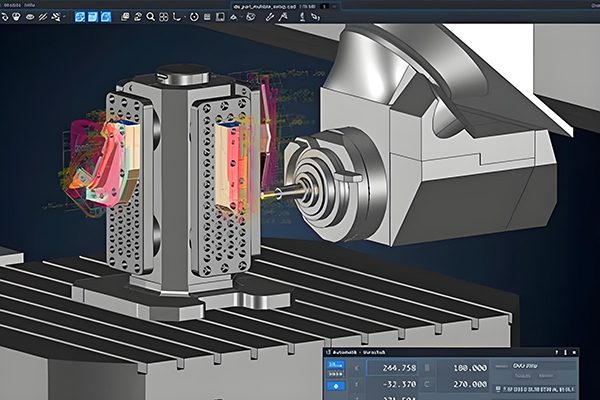
Task: Click the sparkle tools icon beside slash icon
Action: tap(56, 17)
